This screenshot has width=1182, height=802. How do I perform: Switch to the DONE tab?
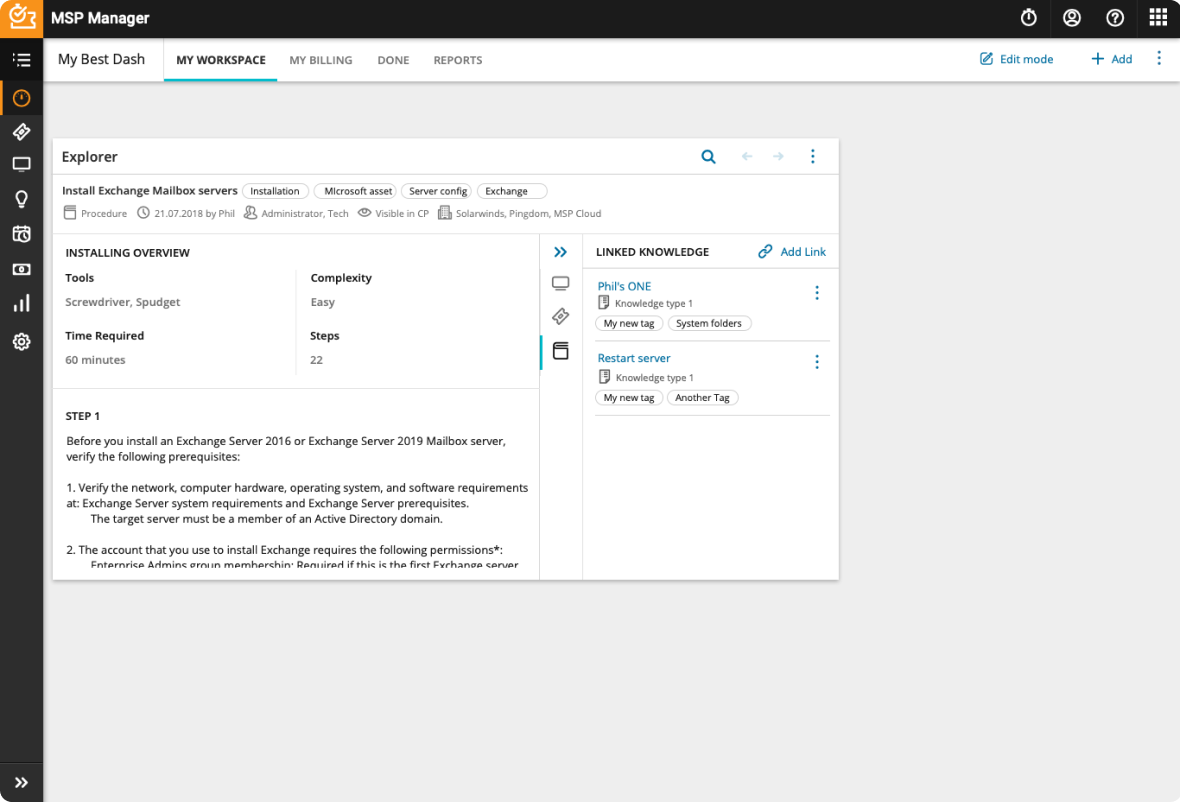pyautogui.click(x=393, y=60)
